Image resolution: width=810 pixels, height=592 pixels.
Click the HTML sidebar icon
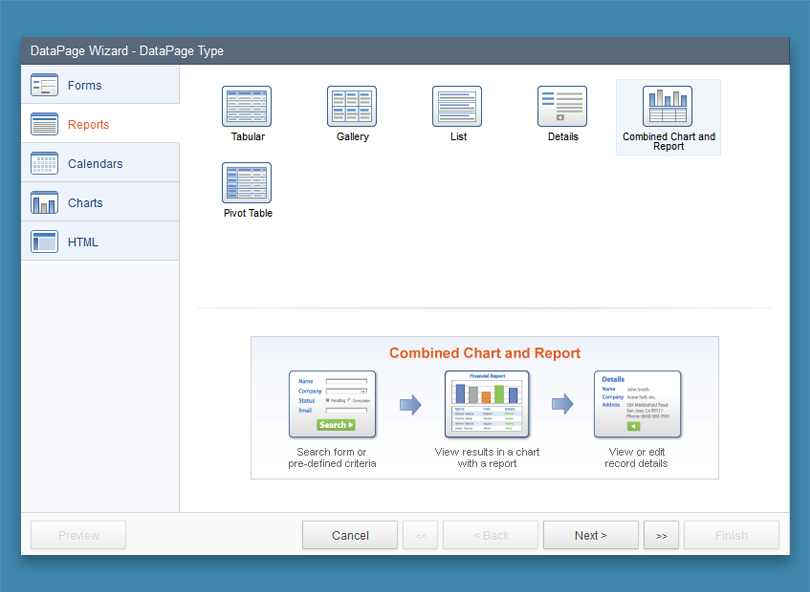(45, 241)
